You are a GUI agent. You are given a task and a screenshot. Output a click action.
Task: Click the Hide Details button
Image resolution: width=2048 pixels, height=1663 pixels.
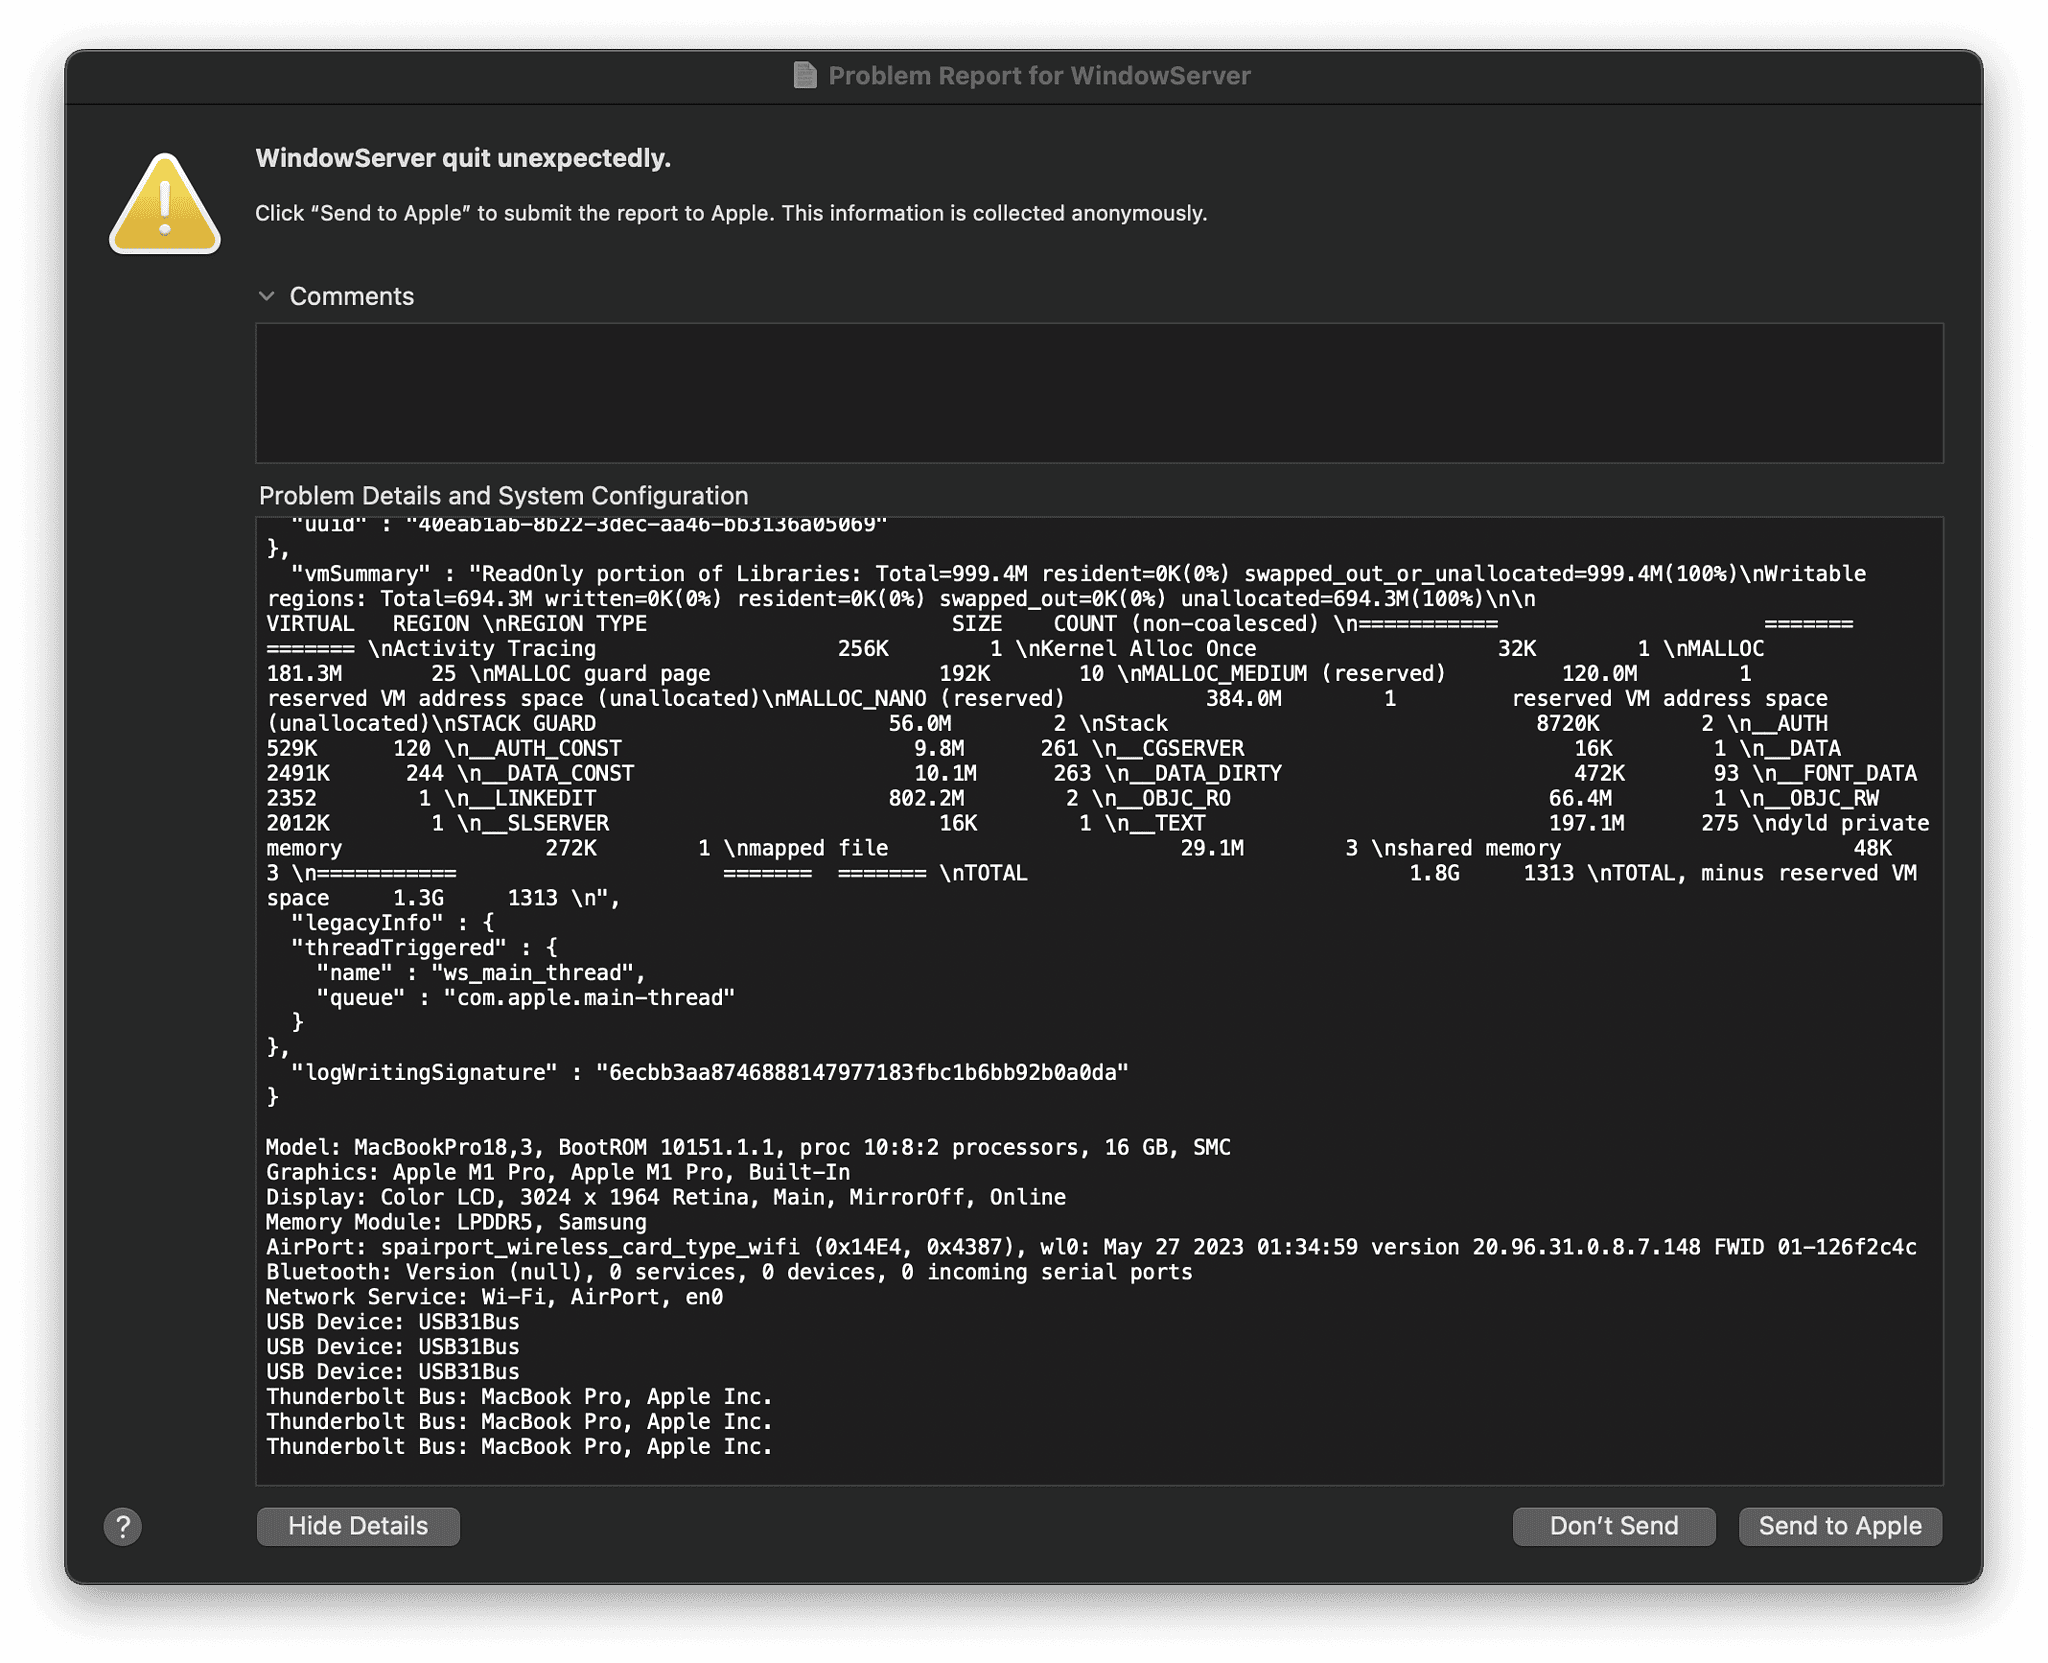coord(357,1526)
